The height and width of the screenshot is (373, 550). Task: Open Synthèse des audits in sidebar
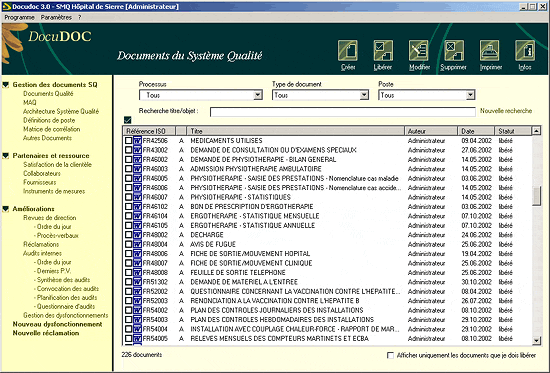coord(63,280)
